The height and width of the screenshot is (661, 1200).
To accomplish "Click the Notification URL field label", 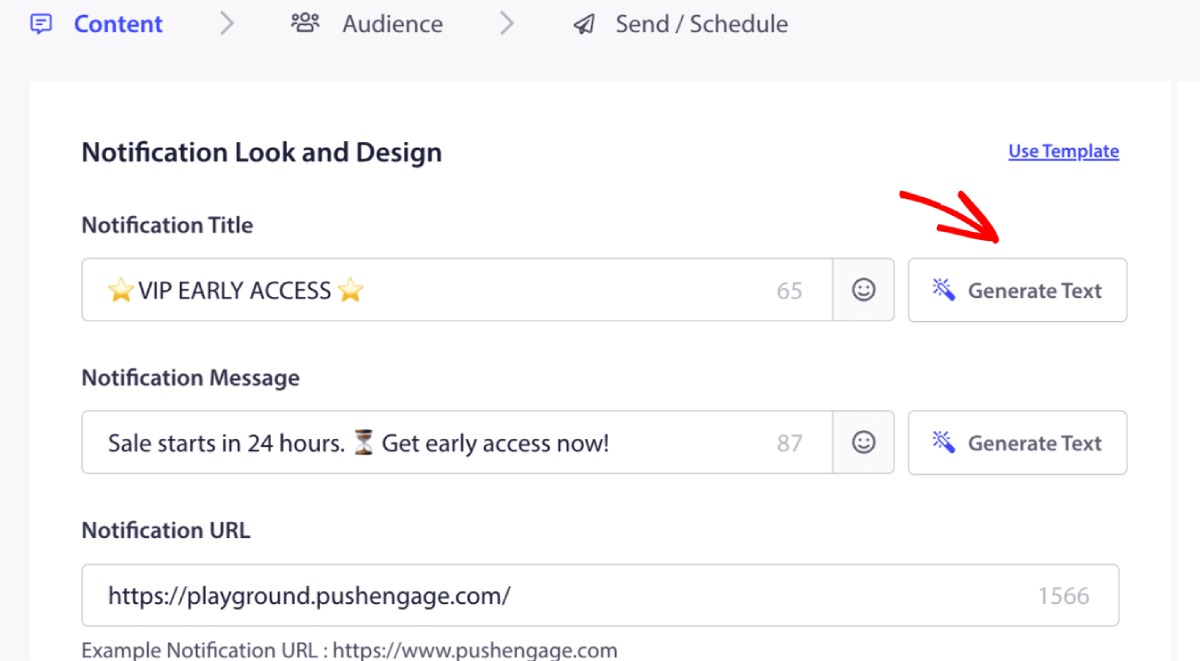I will (165, 530).
